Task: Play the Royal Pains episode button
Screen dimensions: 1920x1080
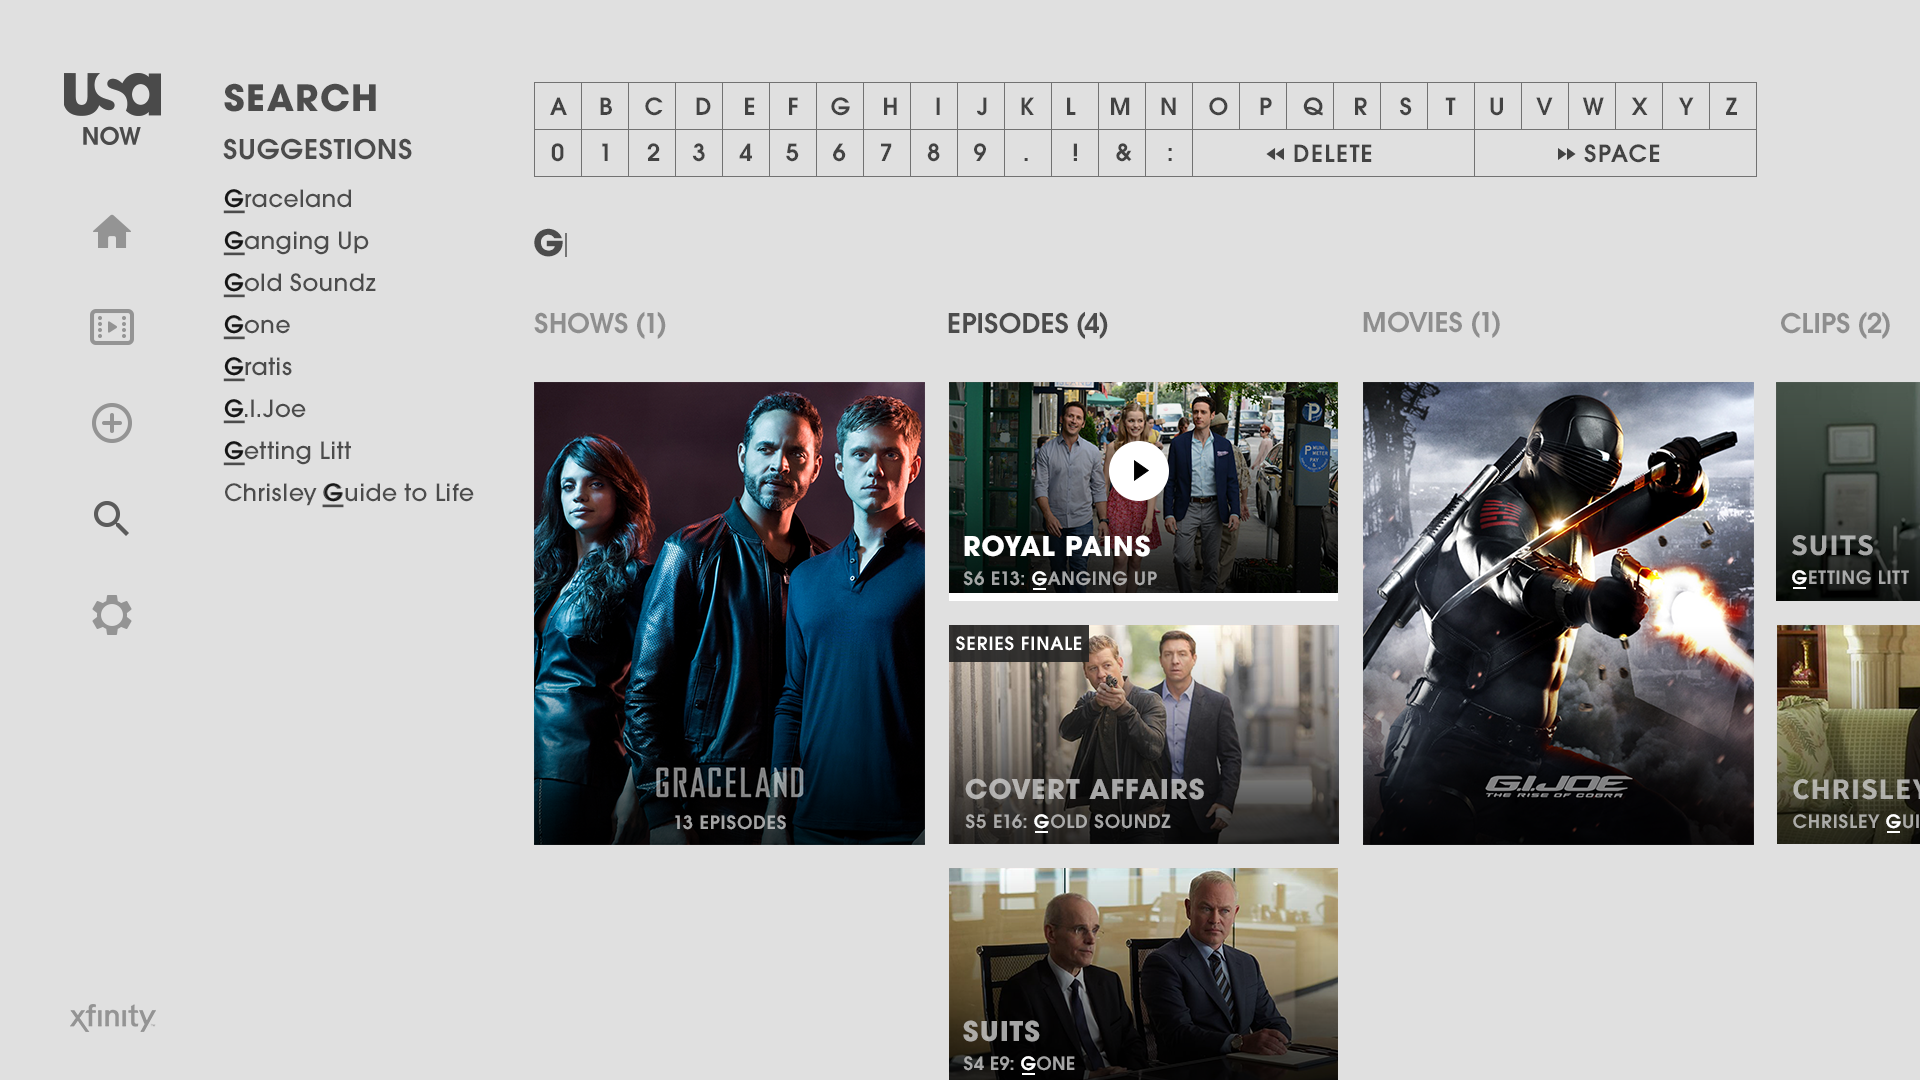Action: (x=1138, y=471)
